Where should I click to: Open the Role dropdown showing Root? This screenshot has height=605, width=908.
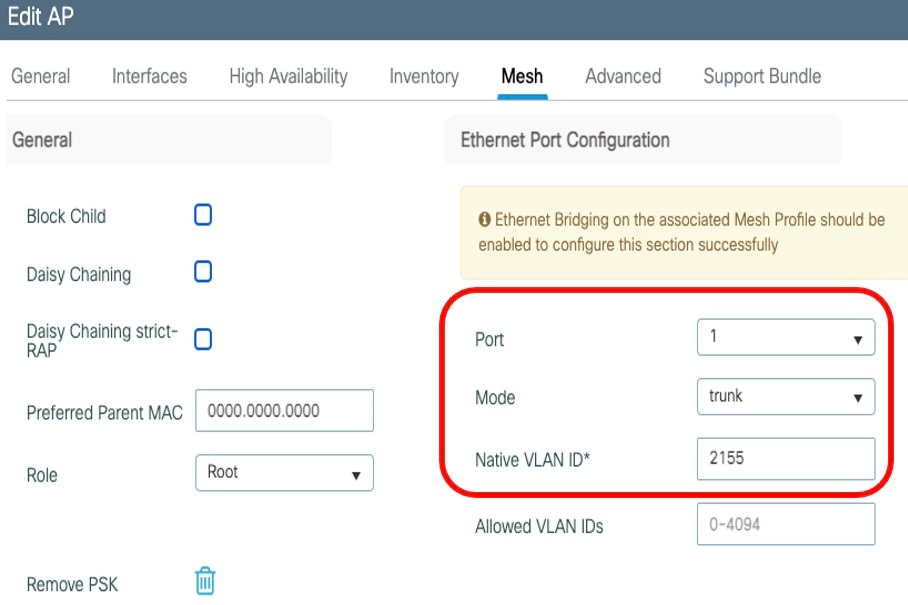pos(283,472)
